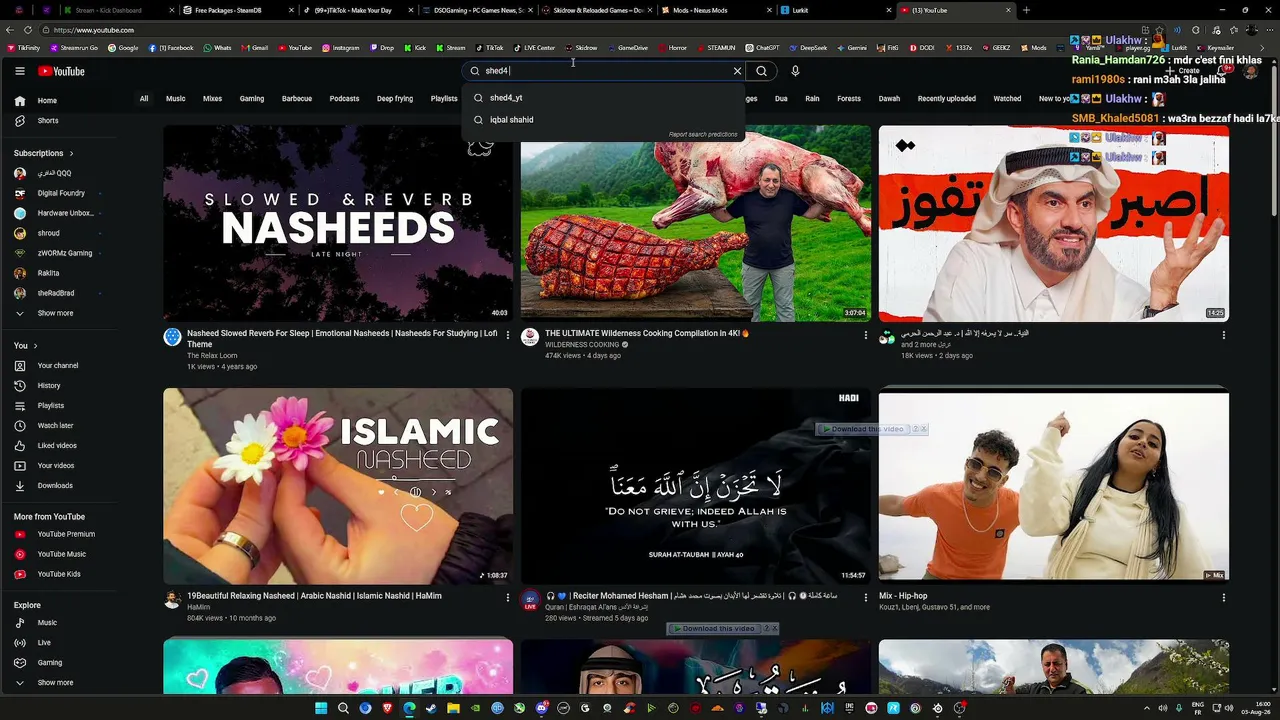
Task: Open The Relax Loom channel avatar
Action: tap(173, 337)
